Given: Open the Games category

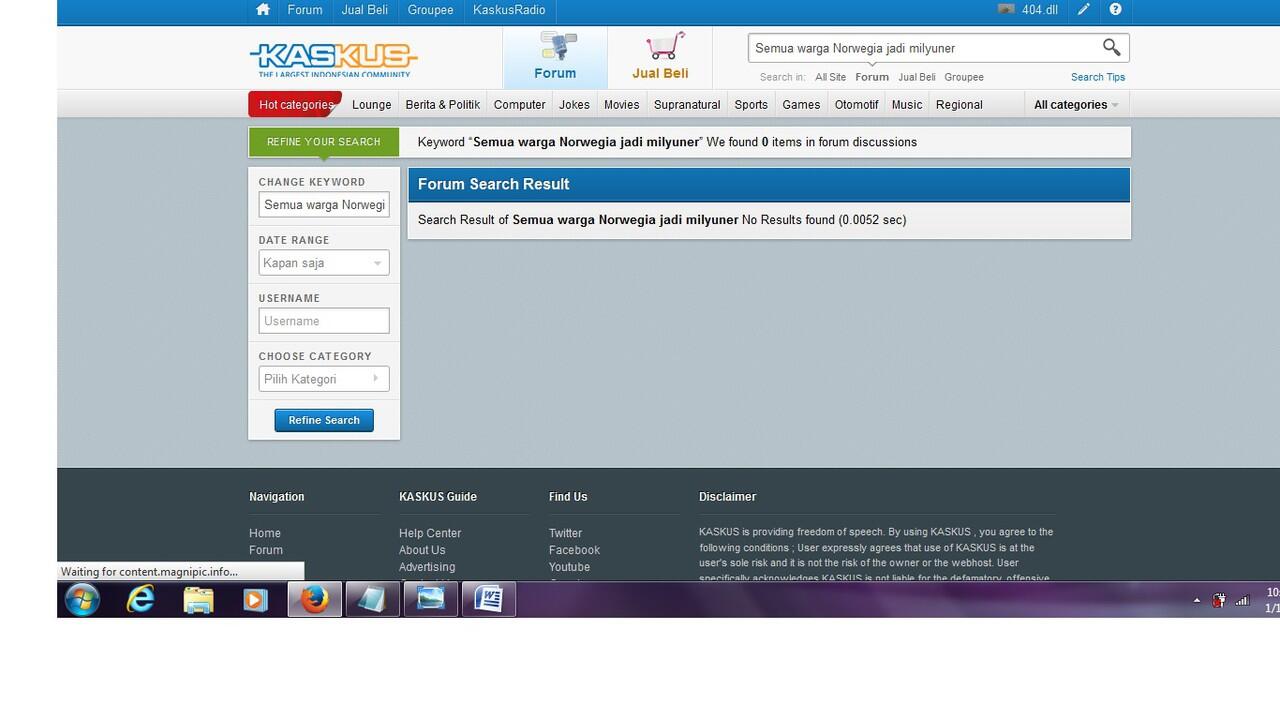Looking at the screenshot, I should (x=801, y=104).
